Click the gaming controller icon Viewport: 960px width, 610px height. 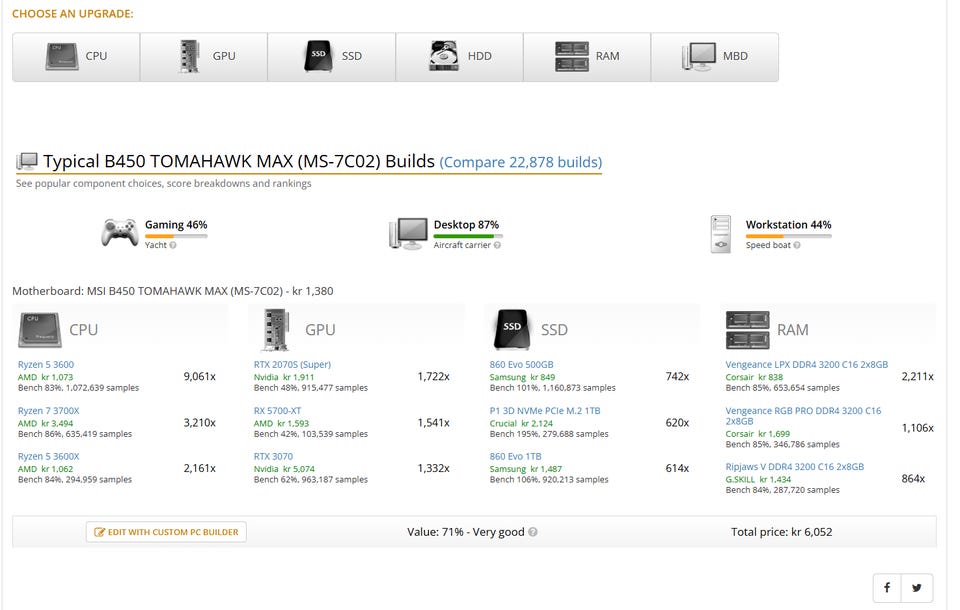[x=119, y=233]
